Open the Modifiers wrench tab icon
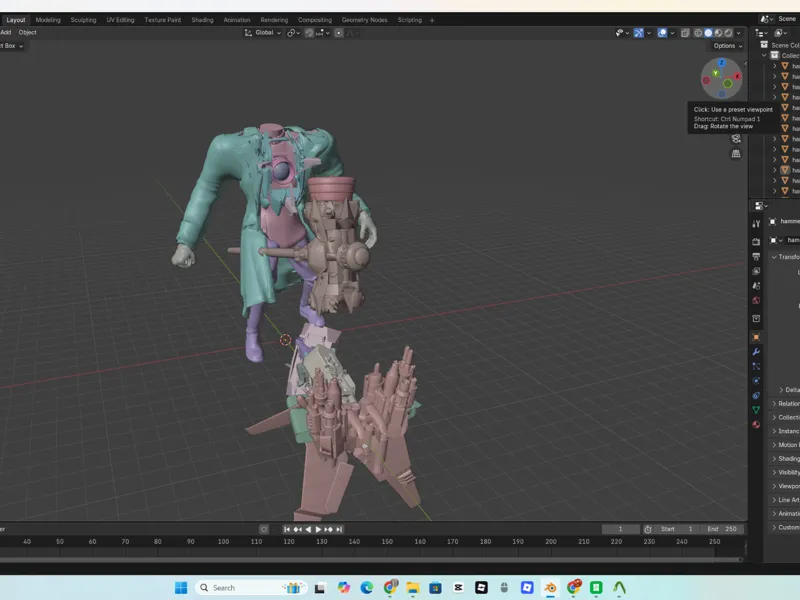This screenshot has width=800, height=600. click(x=756, y=352)
